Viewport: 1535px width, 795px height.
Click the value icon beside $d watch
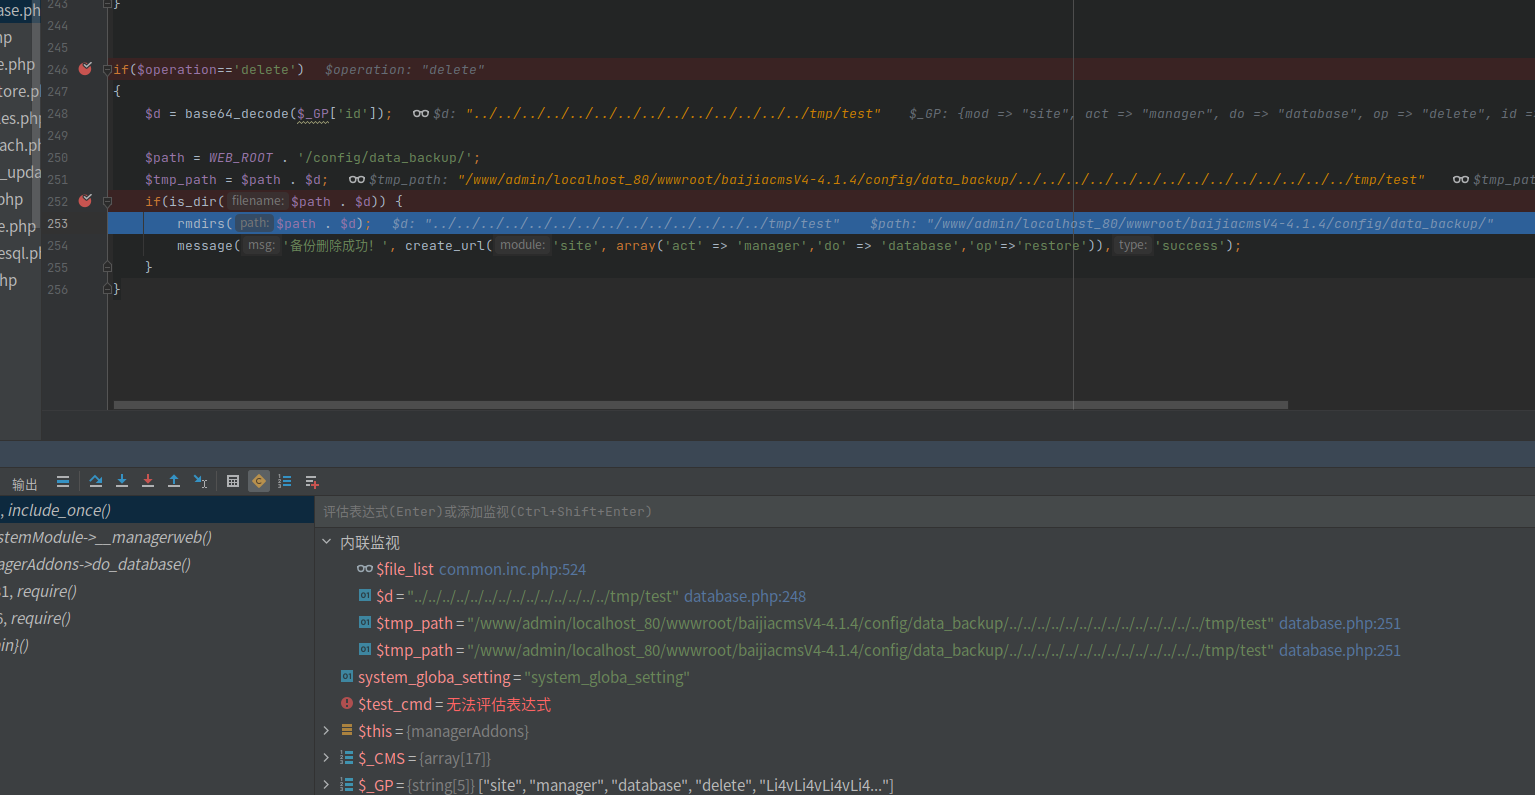pyautogui.click(x=365, y=596)
